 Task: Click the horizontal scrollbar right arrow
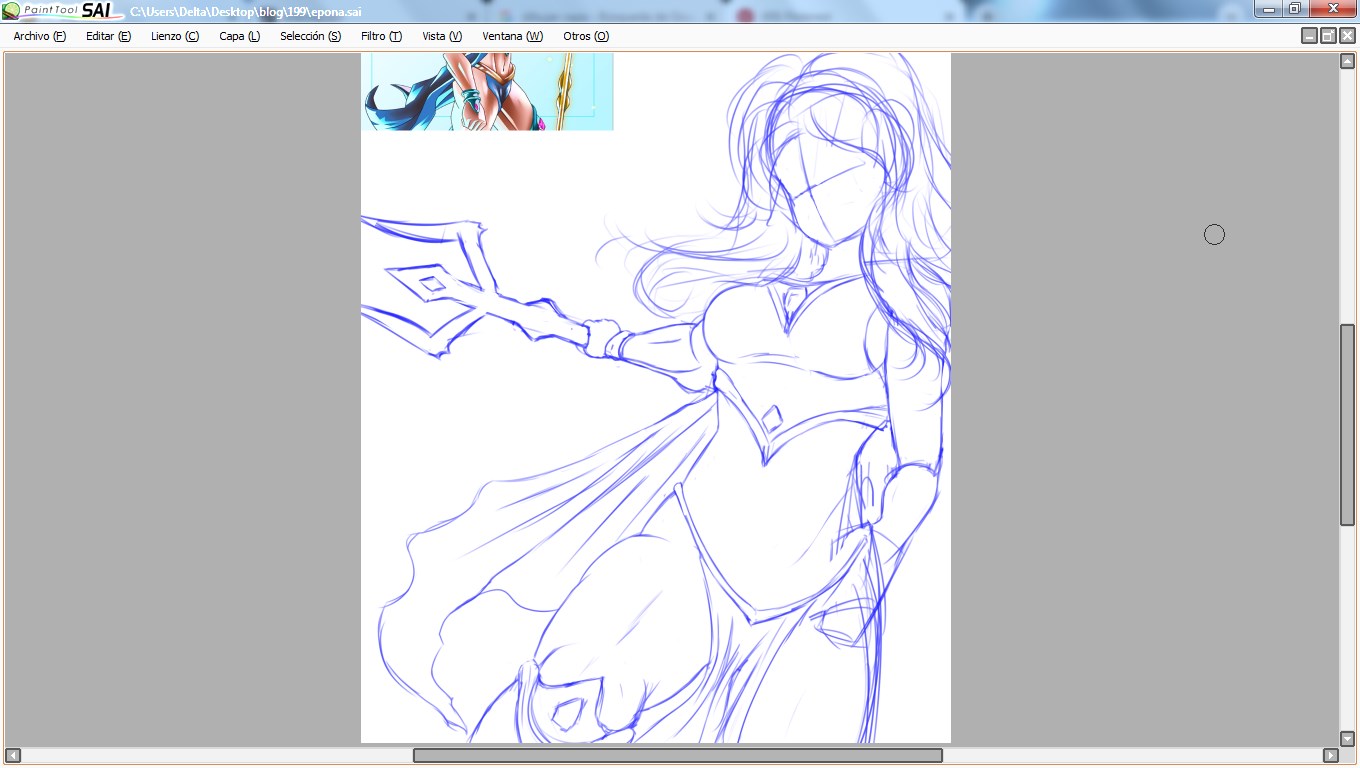(x=1330, y=755)
